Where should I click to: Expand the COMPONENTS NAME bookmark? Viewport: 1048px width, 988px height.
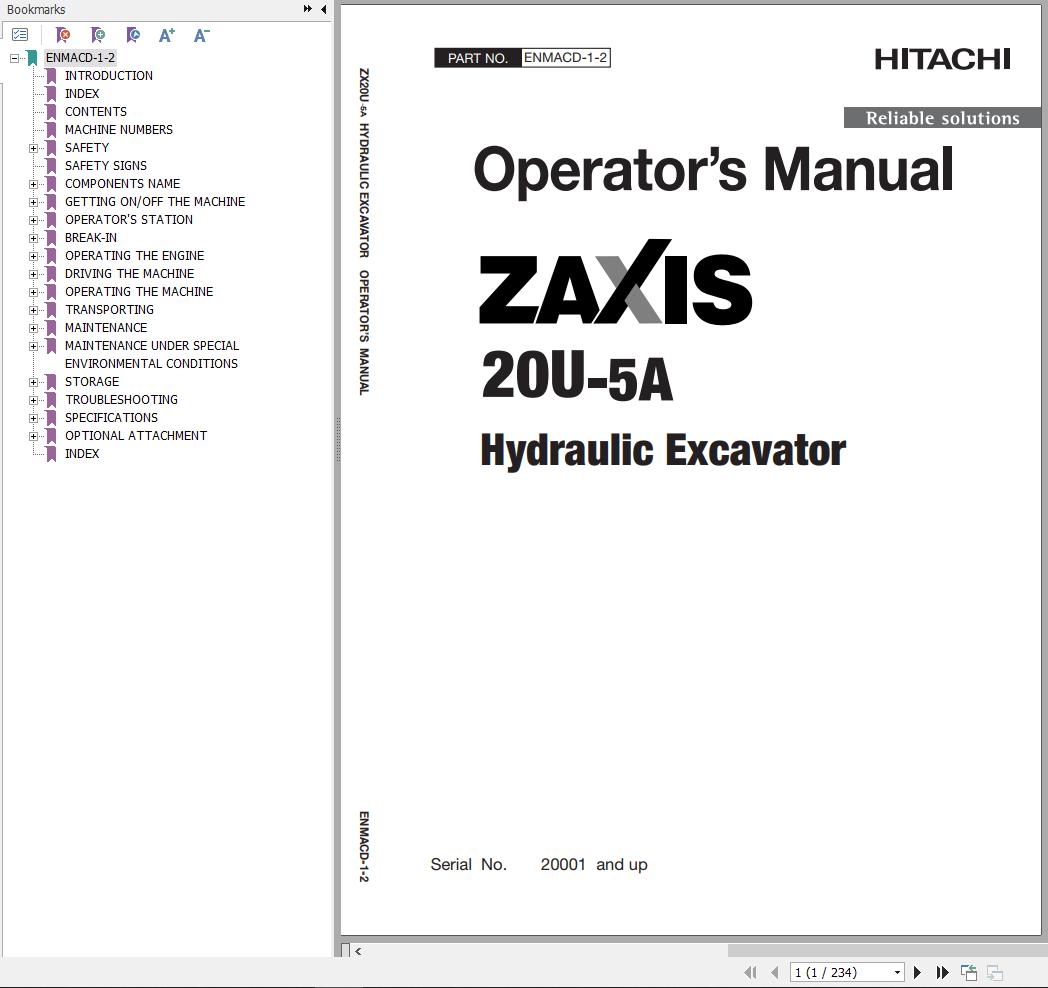33,184
